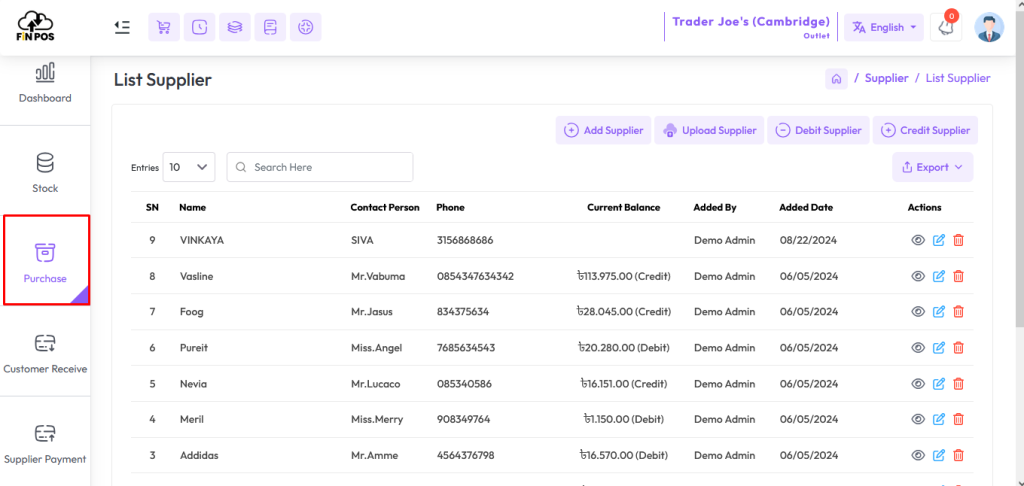View Nevia supplier details eye icon
The image size is (1024, 486).
coord(918,384)
